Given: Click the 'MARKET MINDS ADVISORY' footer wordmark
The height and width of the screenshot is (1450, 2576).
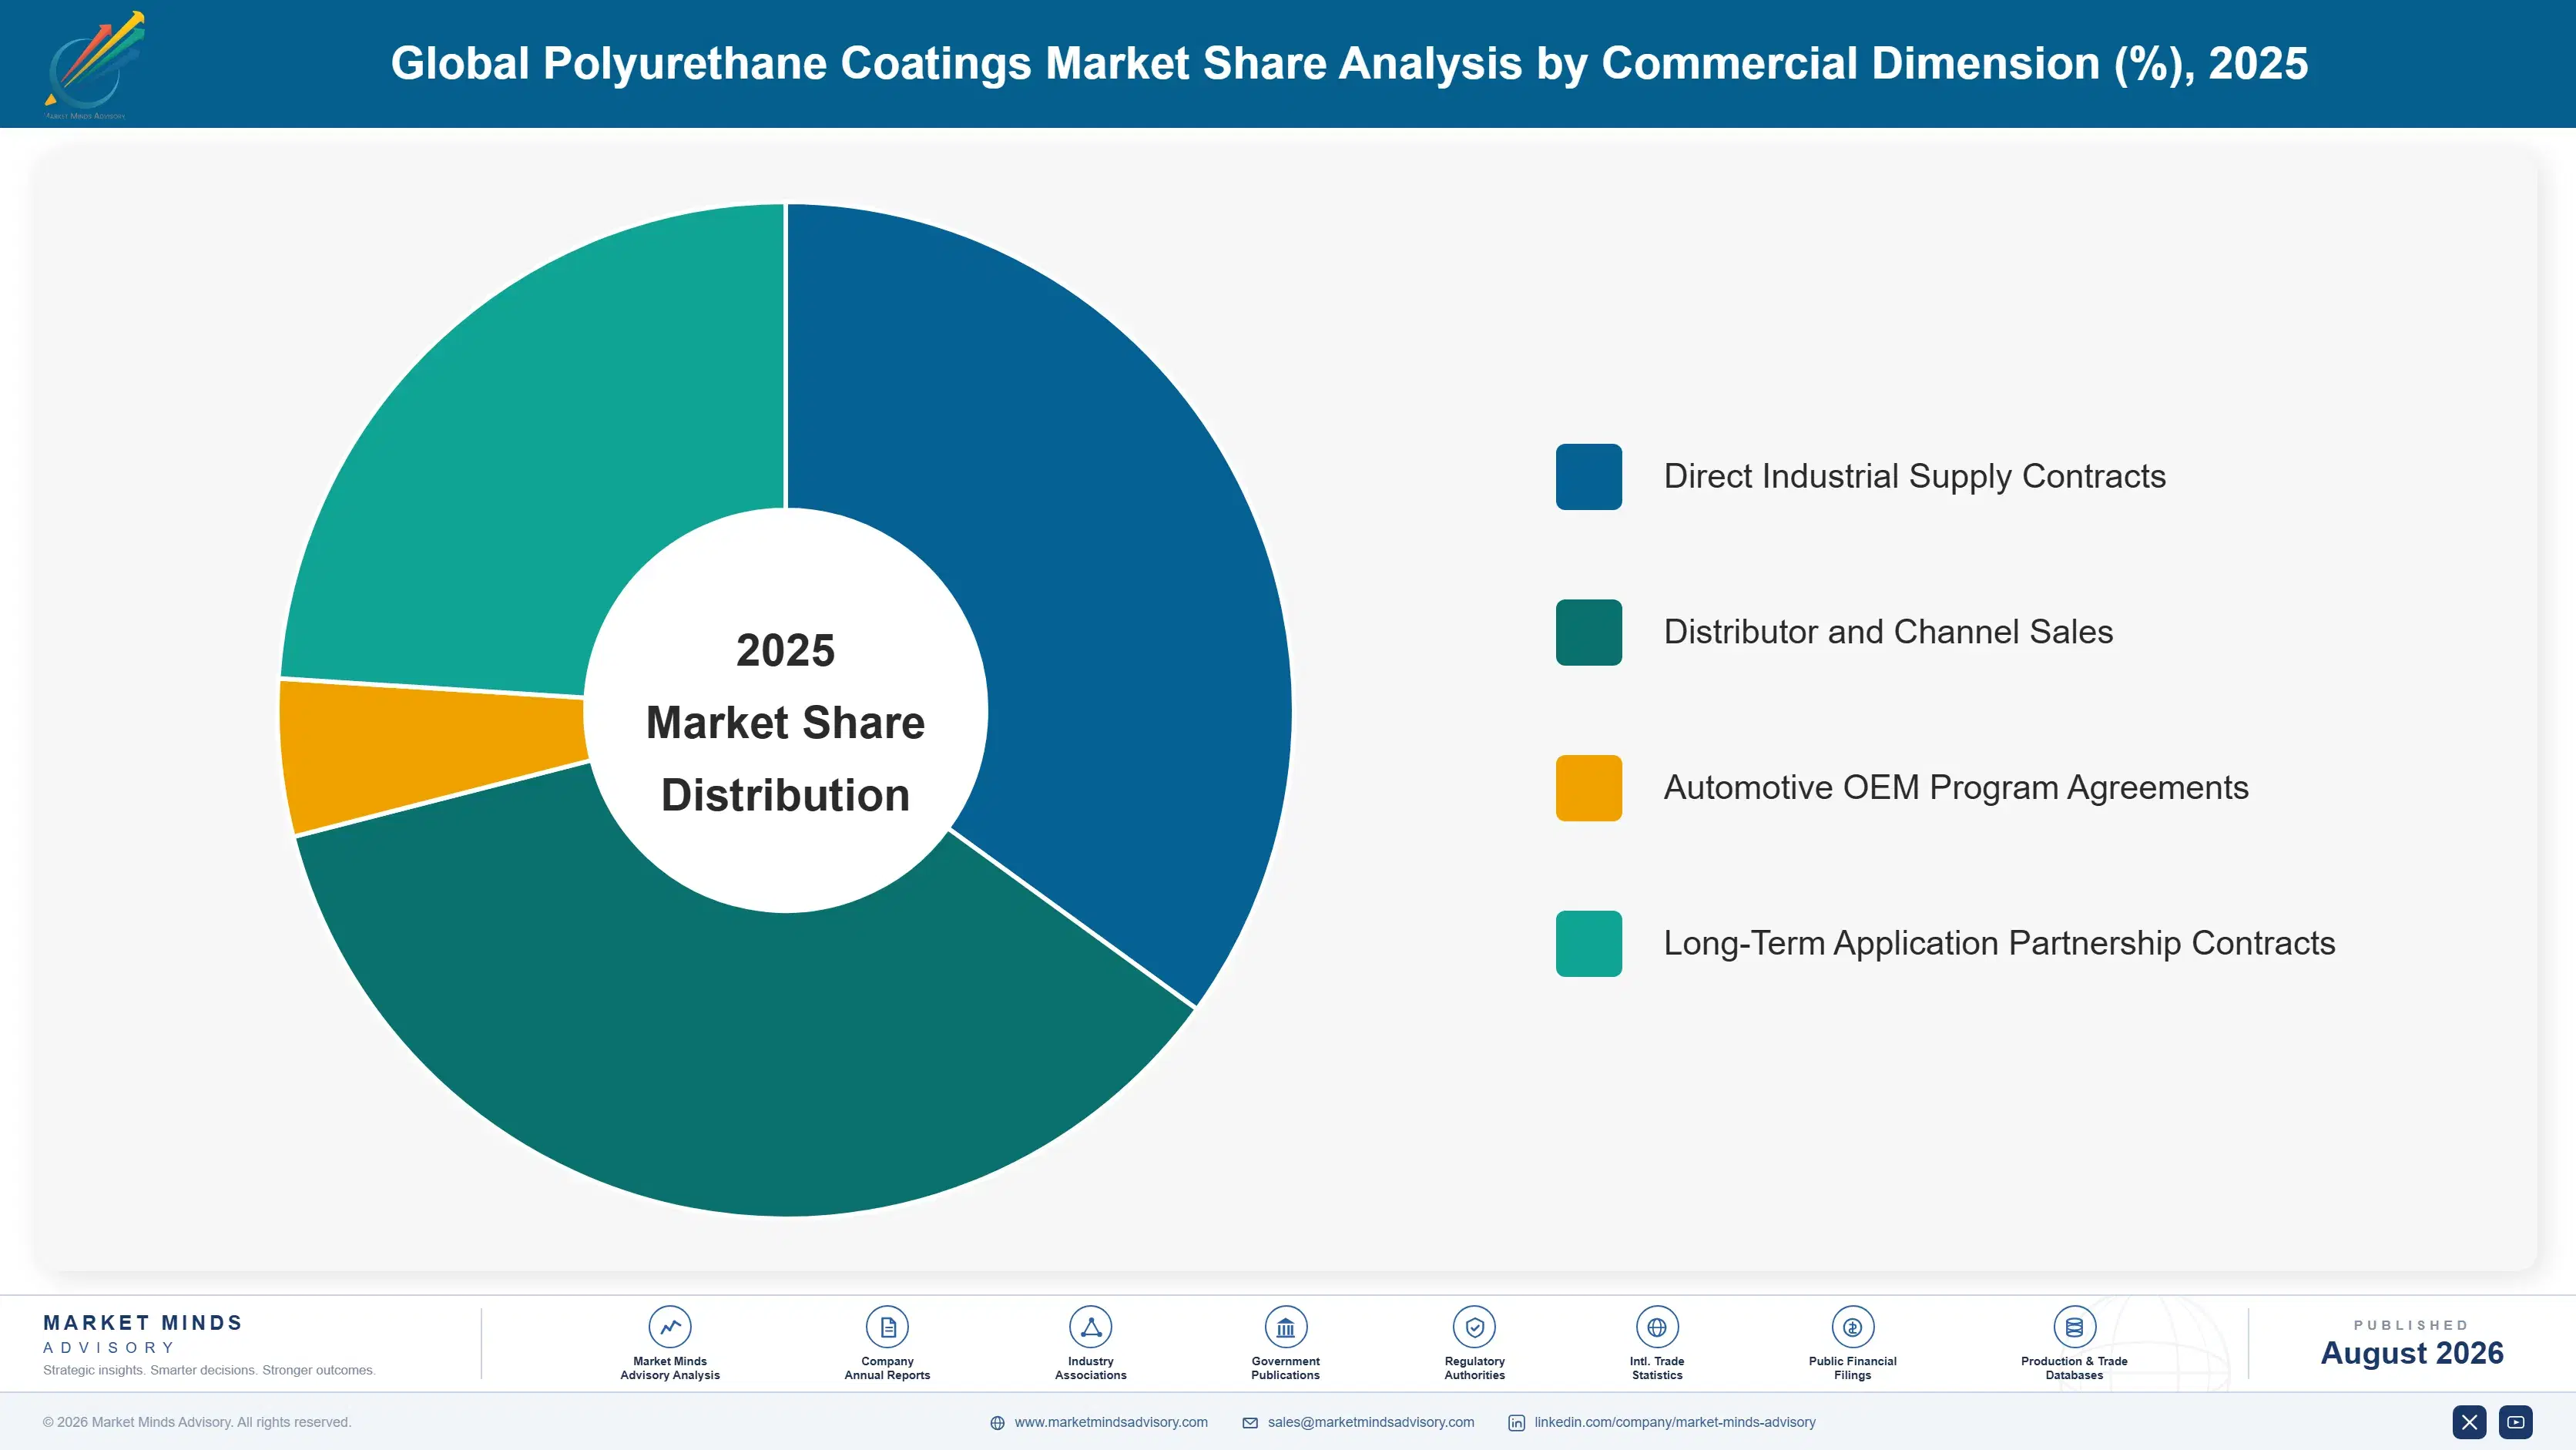Looking at the screenshot, I should 143,1334.
